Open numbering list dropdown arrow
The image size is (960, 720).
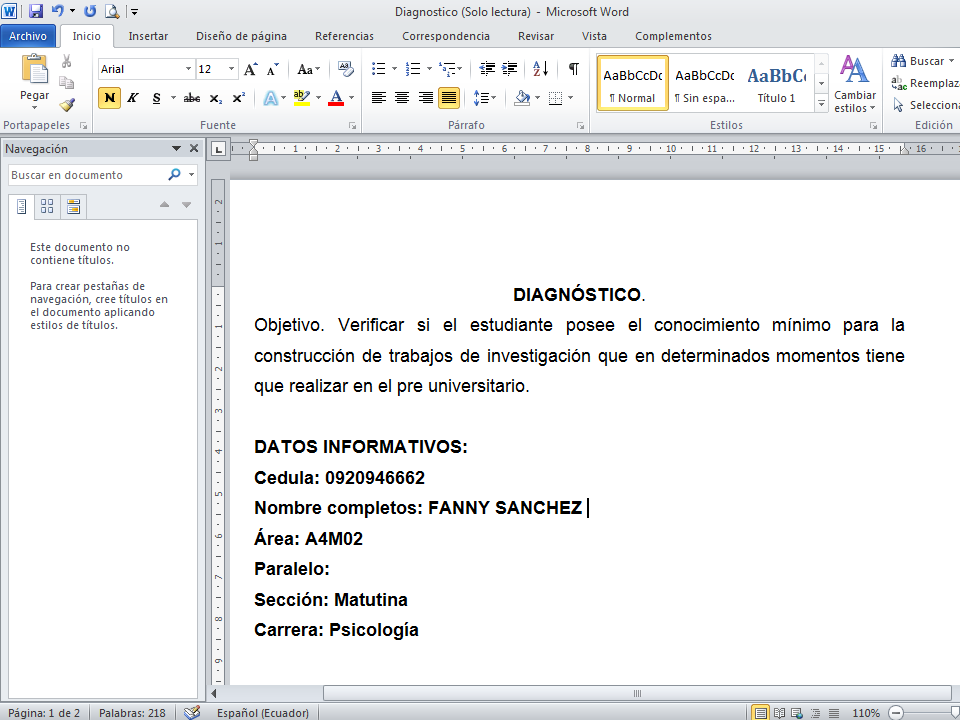(429, 69)
